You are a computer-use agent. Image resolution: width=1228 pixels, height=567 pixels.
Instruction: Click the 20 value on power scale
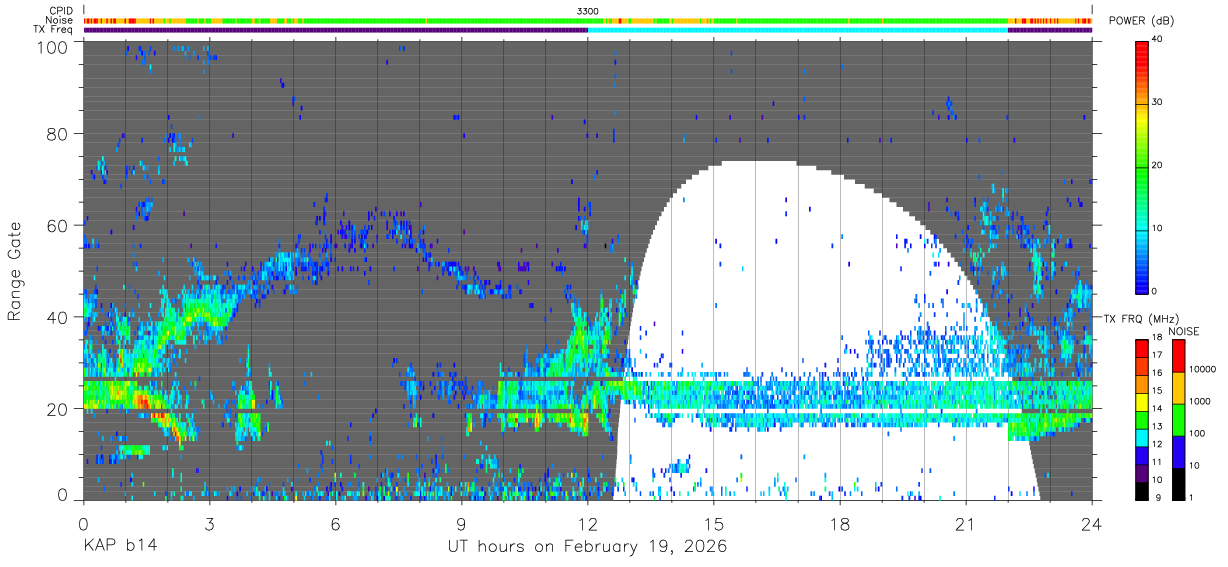1157,165
